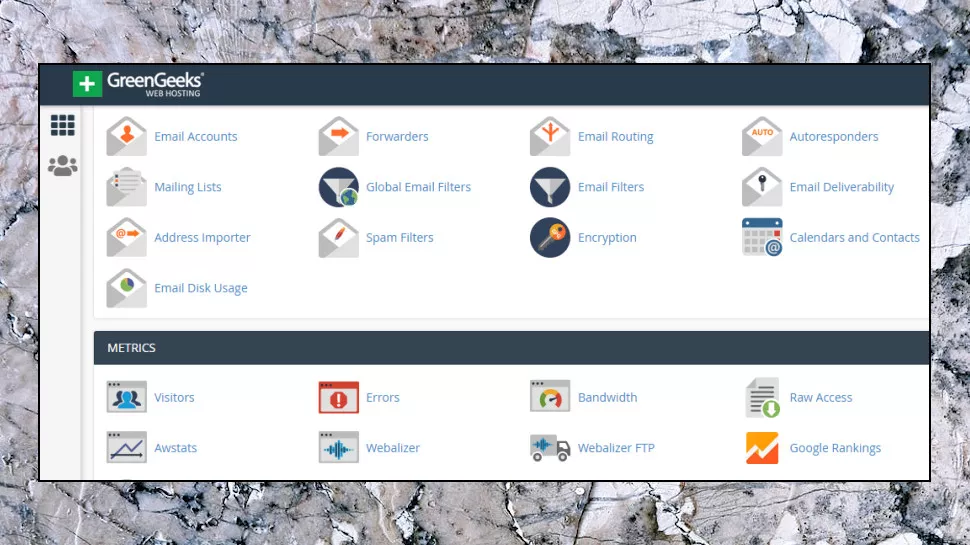Open the Email Disk Usage link
This screenshot has width=970, height=545.
(x=200, y=288)
